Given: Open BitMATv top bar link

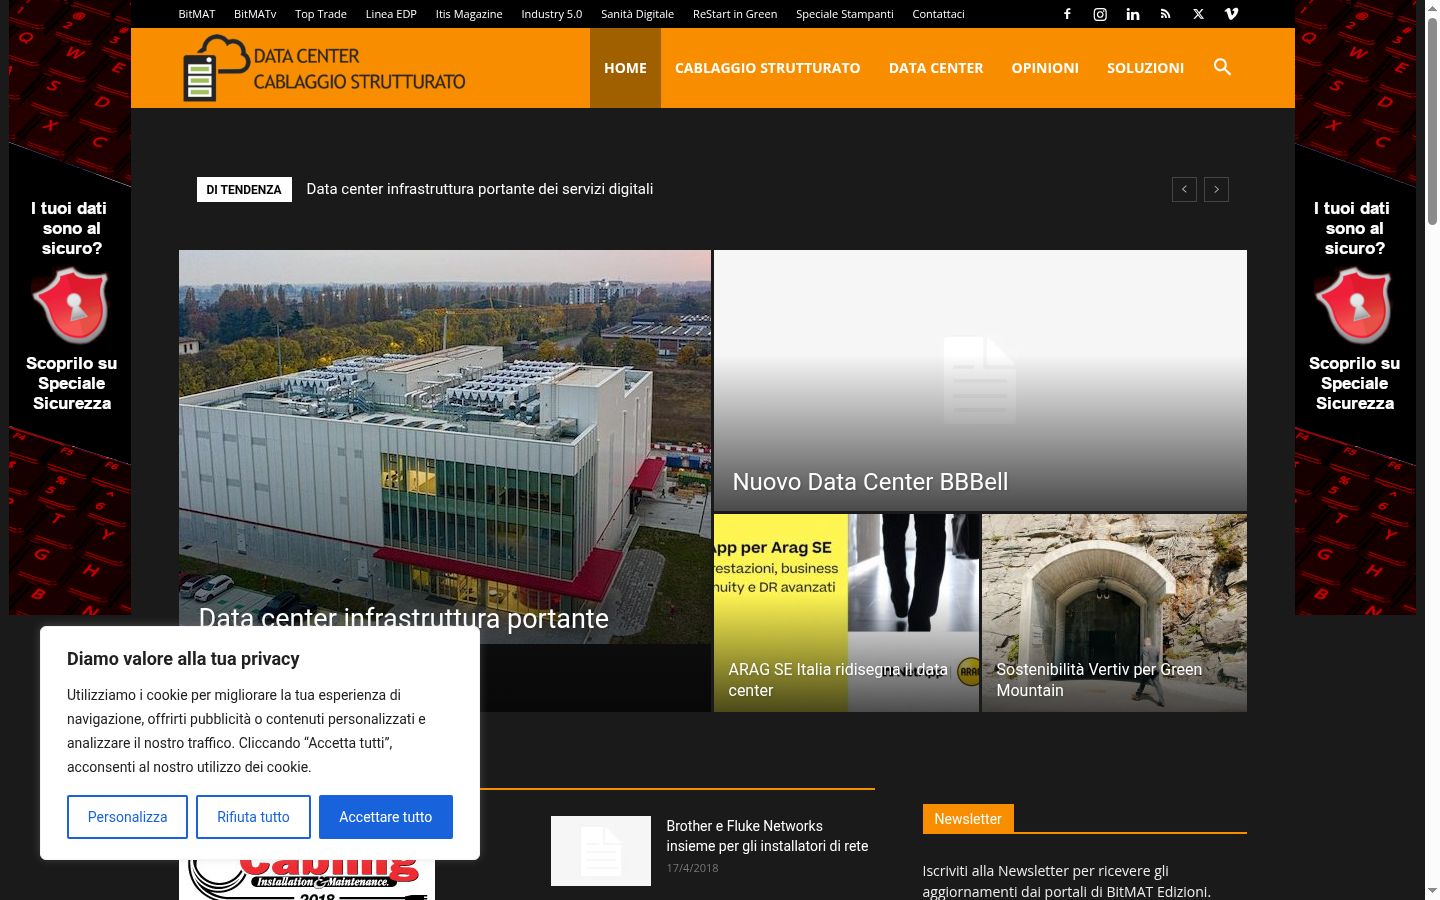Looking at the screenshot, I should point(255,14).
